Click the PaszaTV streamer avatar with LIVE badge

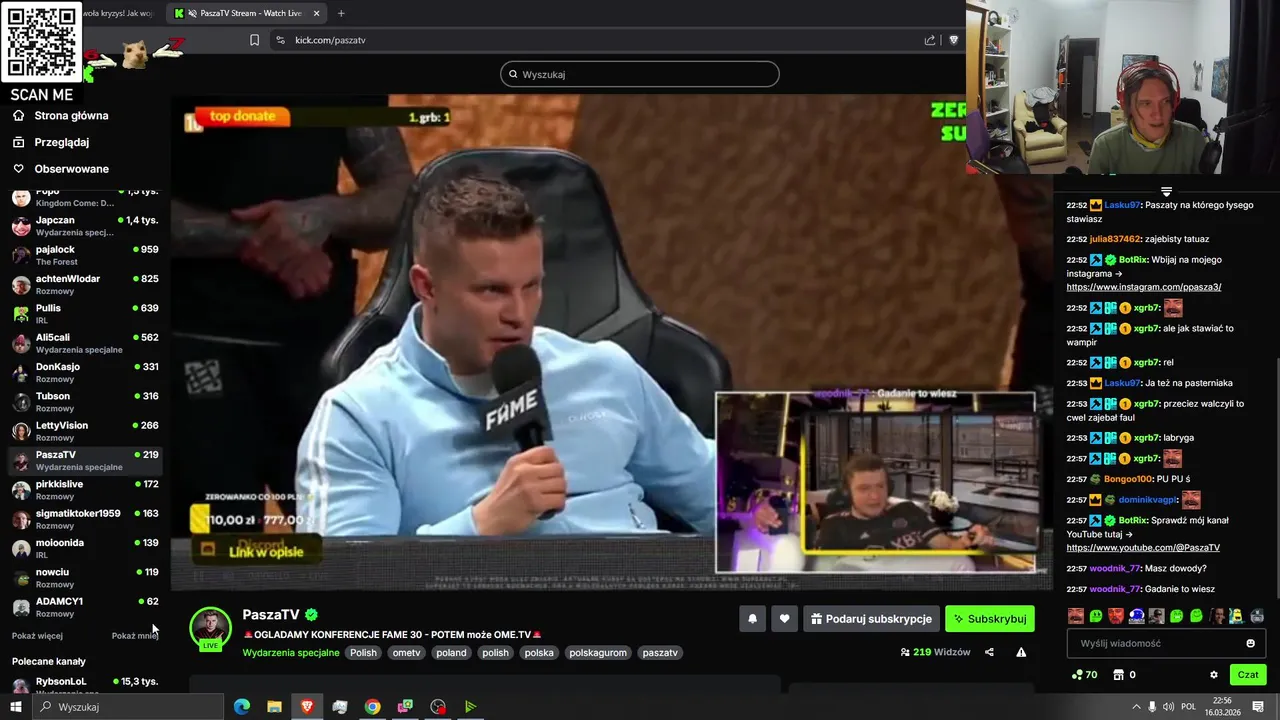pyautogui.click(x=210, y=629)
